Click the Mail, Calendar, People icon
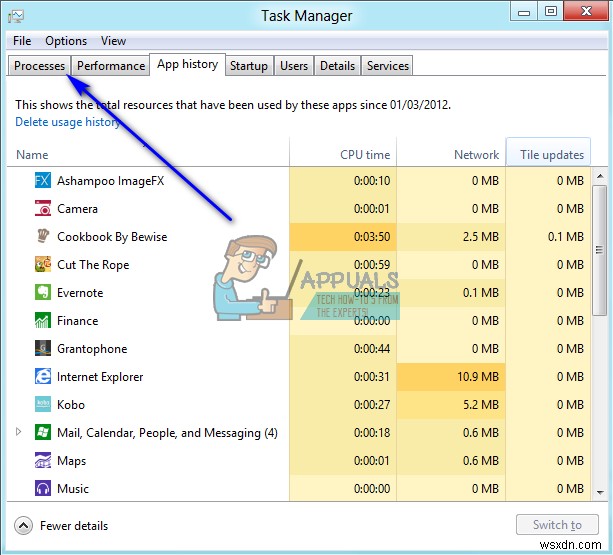This screenshot has height=555, width=613. point(43,432)
